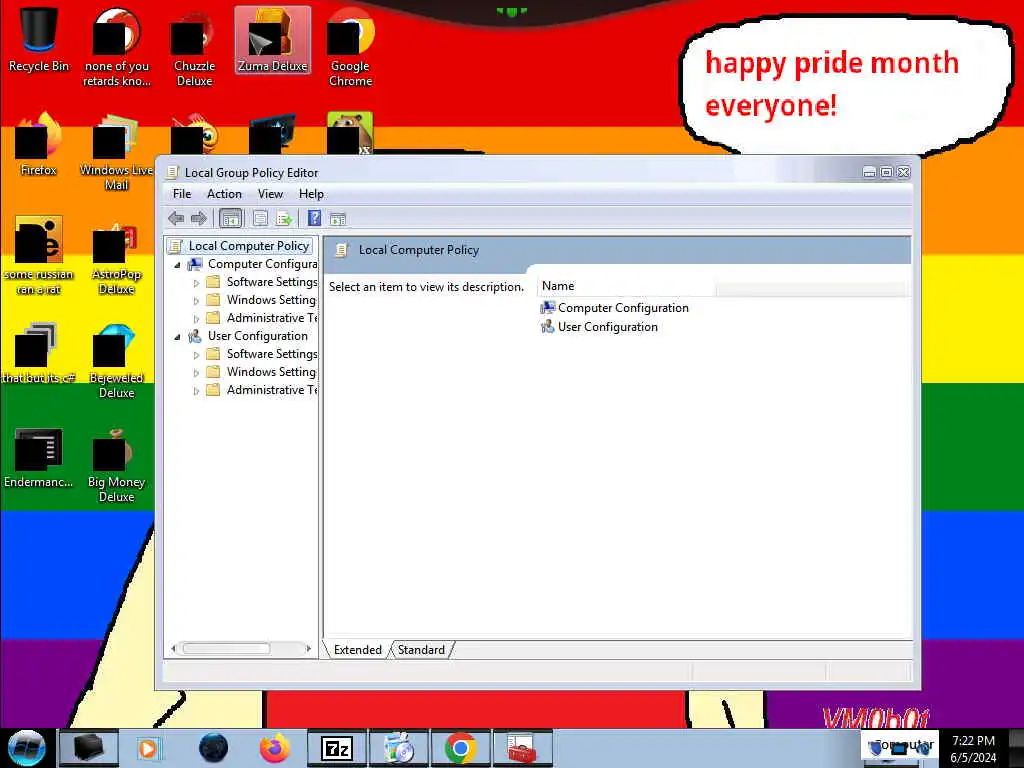Select User Configuration in the right list
The height and width of the screenshot is (768, 1024).
[599, 327]
